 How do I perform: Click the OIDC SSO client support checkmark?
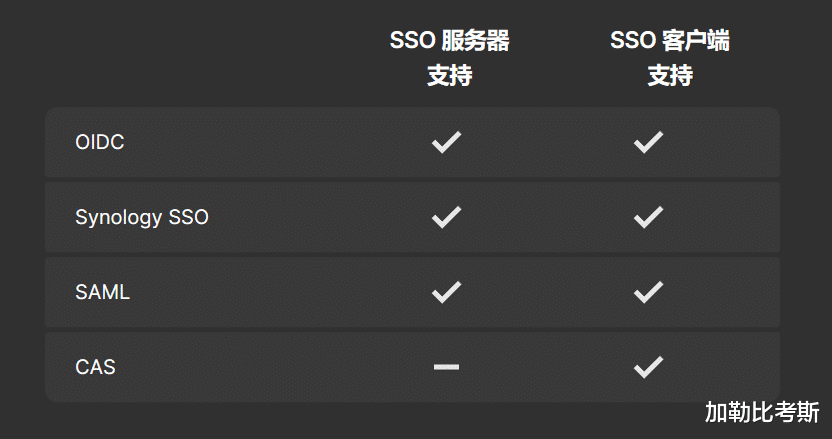(648, 142)
